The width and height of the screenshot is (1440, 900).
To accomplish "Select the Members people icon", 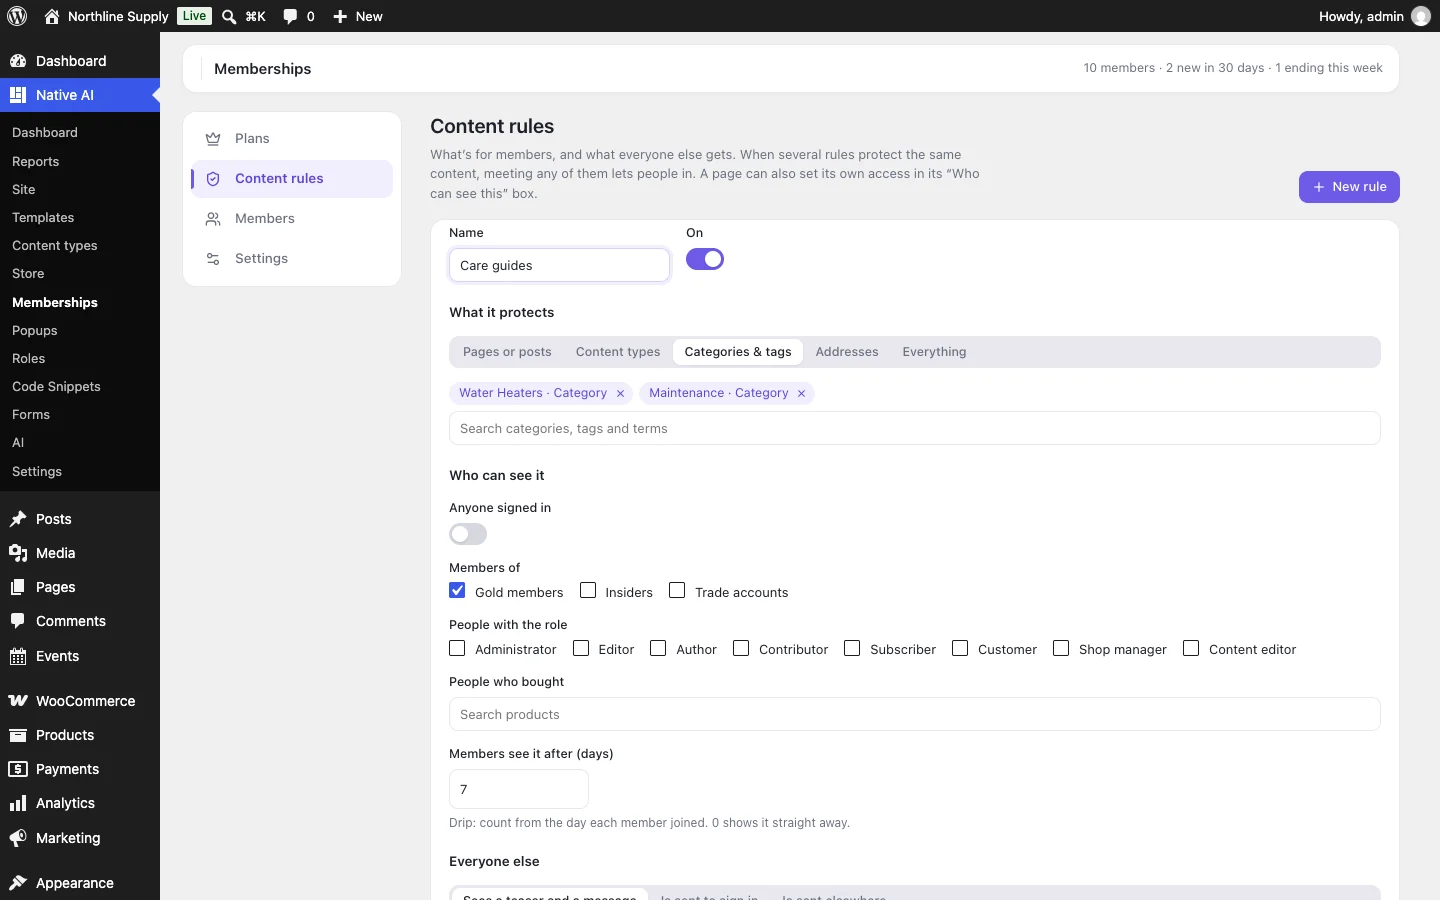I will (x=213, y=219).
